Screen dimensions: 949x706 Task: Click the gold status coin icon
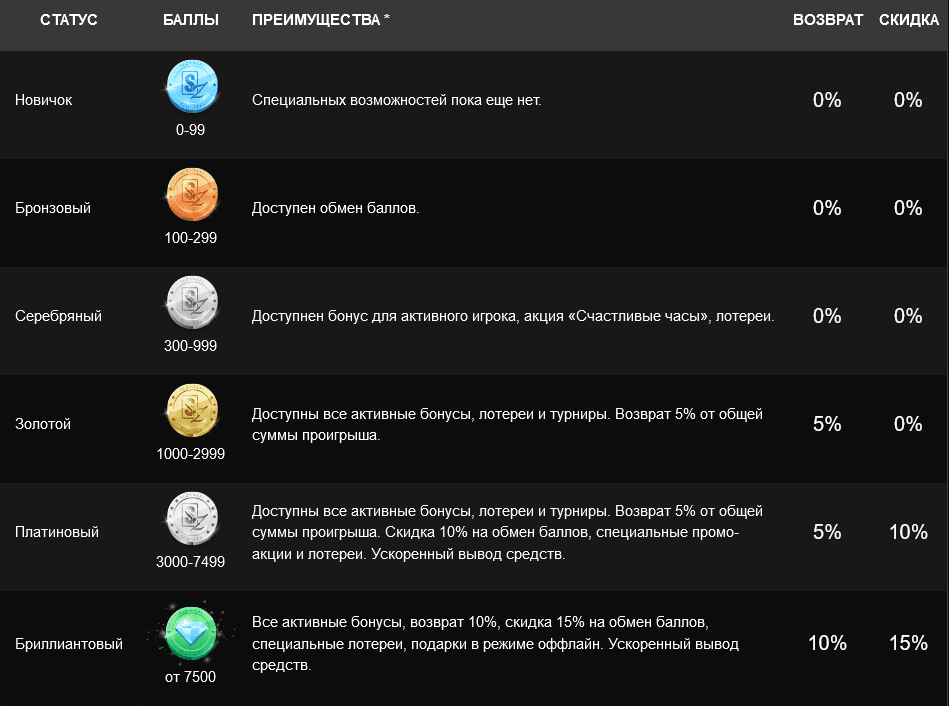[192, 410]
